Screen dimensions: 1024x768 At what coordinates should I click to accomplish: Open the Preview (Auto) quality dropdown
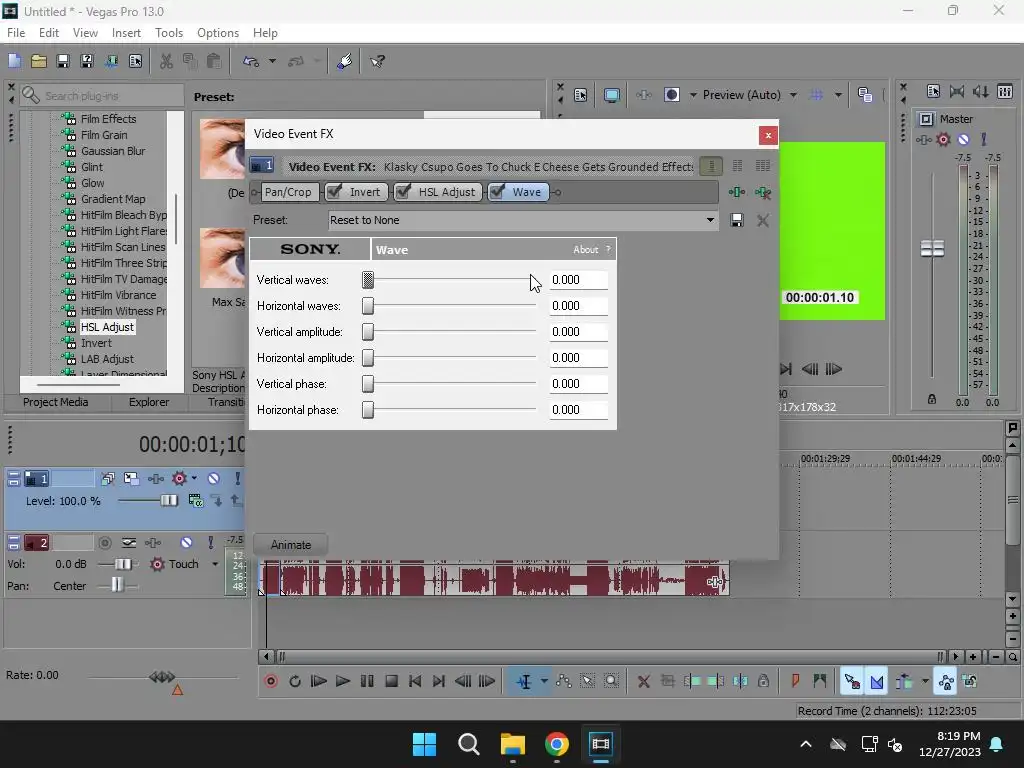[x=793, y=95]
